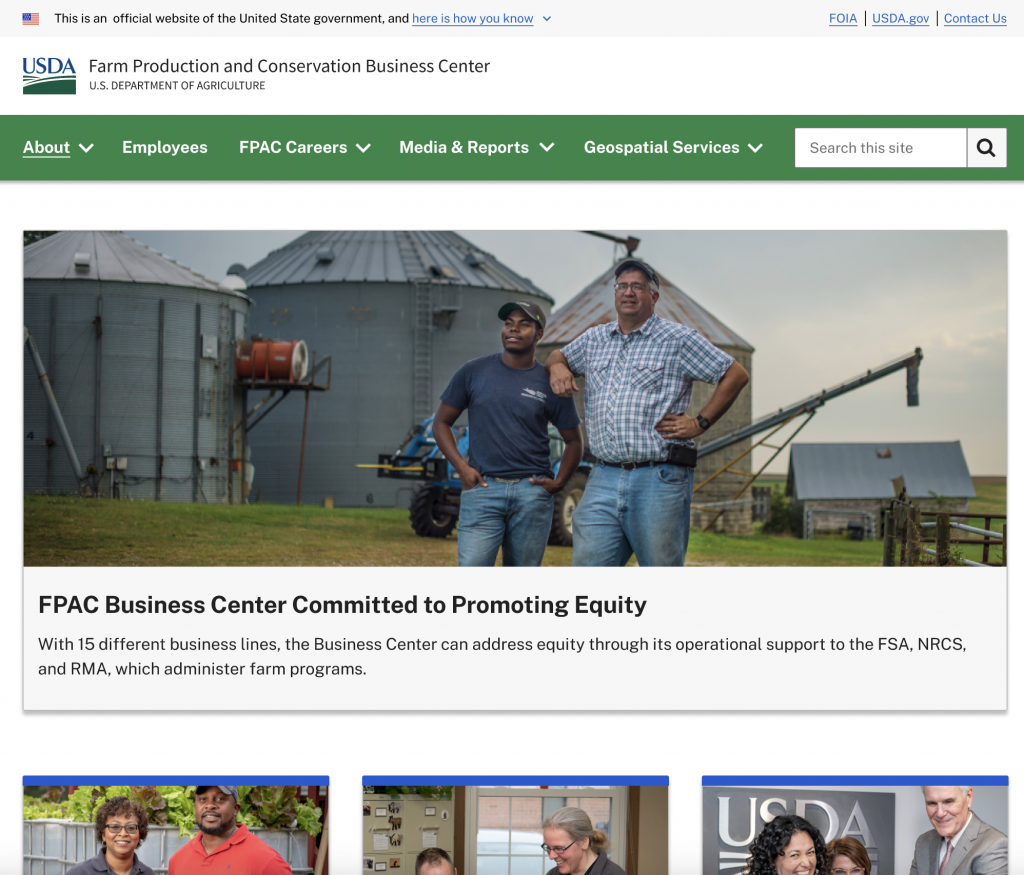Visit the USDA.gov link

900,18
